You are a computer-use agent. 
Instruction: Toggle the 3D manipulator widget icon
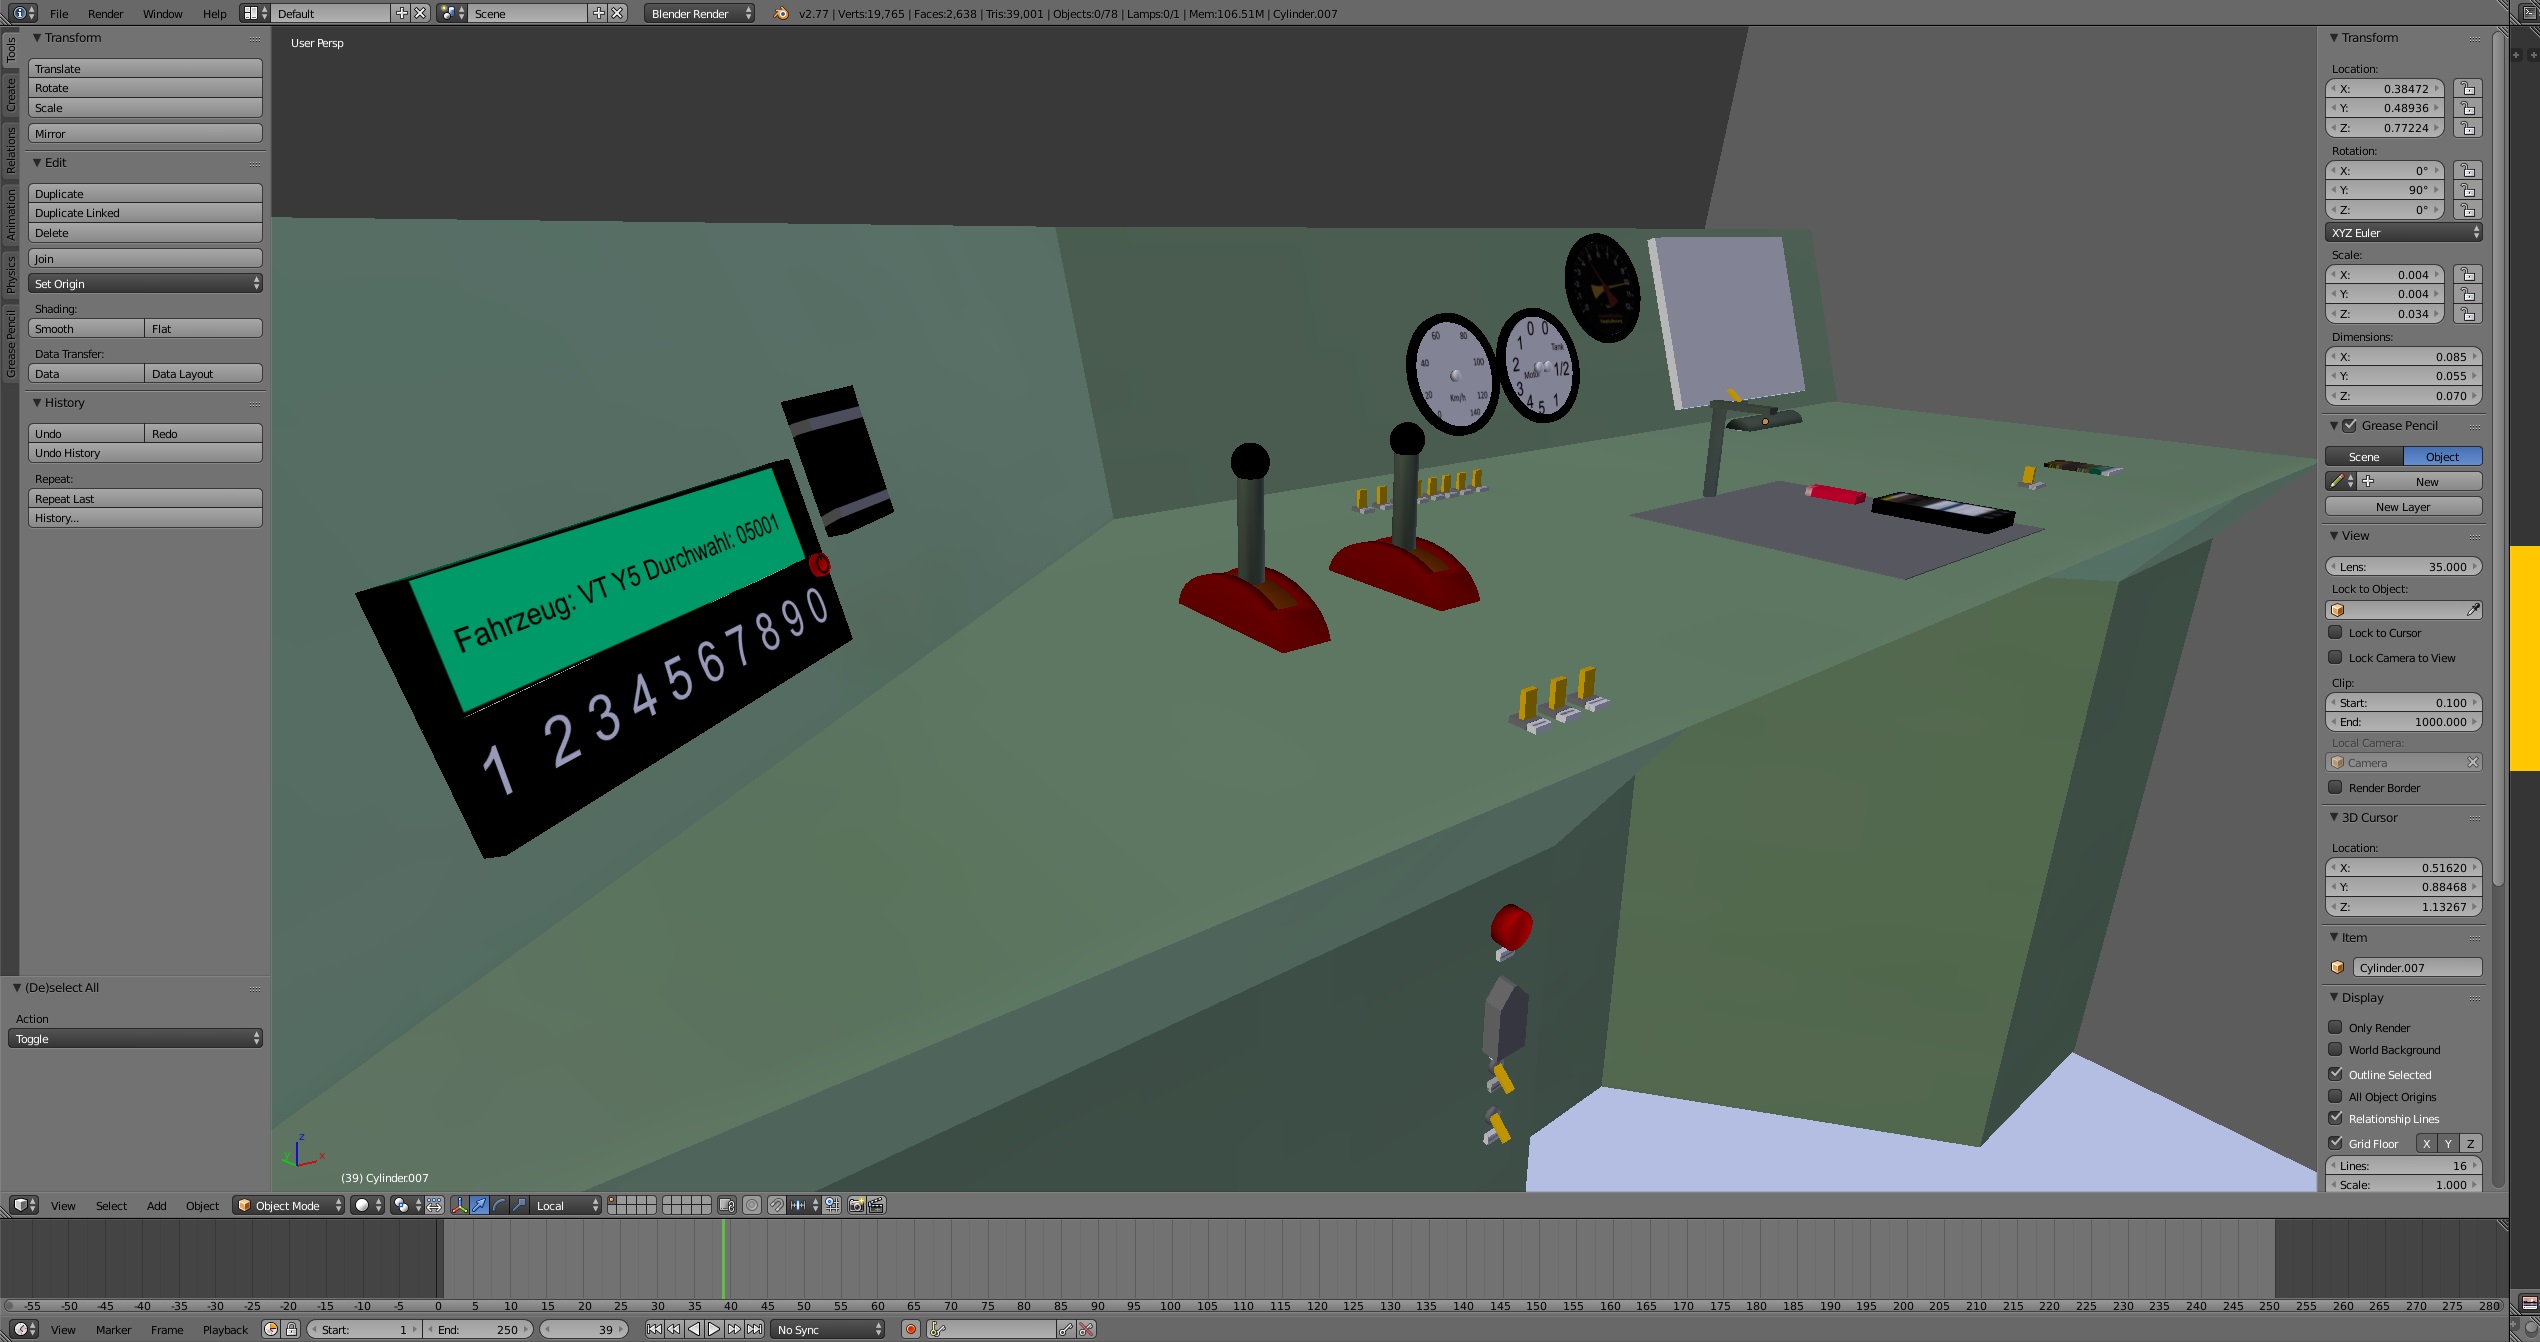coord(460,1205)
